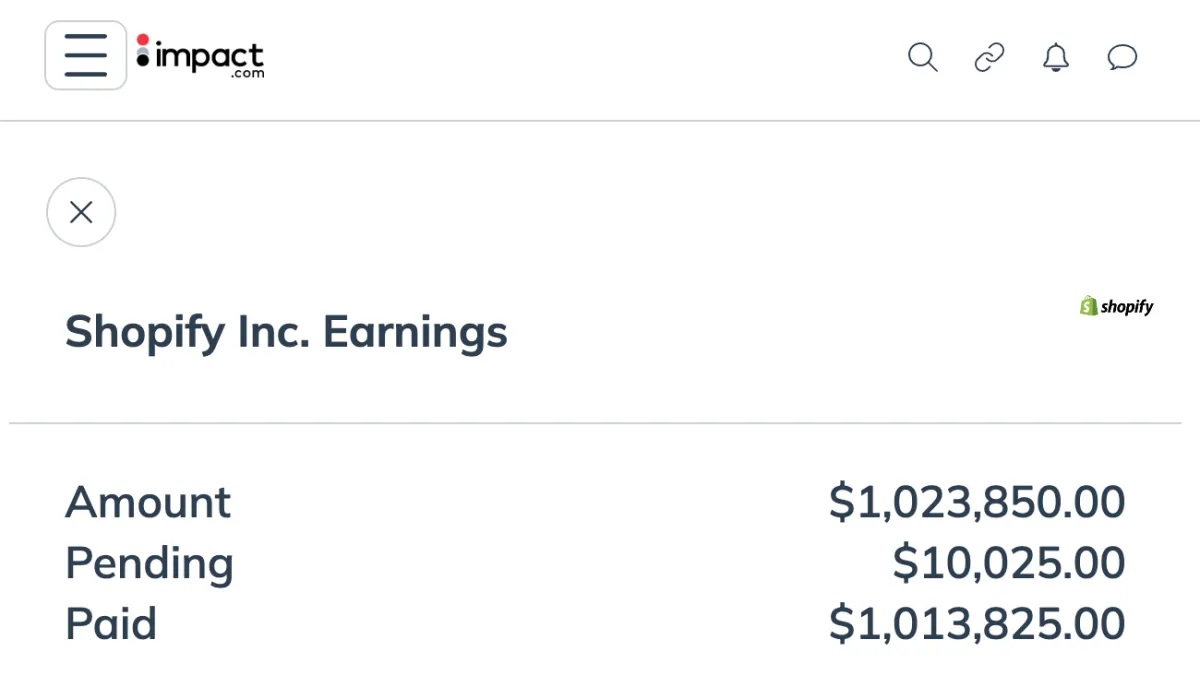Open the link creator chain icon
This screenshot has height=699, width=1200.
[989, 58]
